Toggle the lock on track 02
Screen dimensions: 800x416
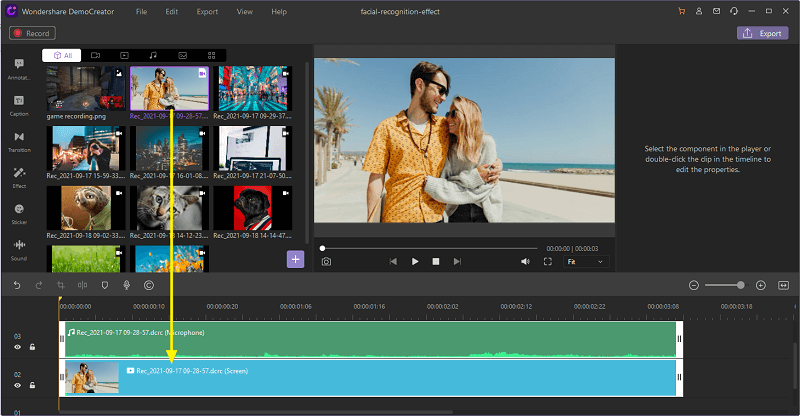(x=32, y=385)
